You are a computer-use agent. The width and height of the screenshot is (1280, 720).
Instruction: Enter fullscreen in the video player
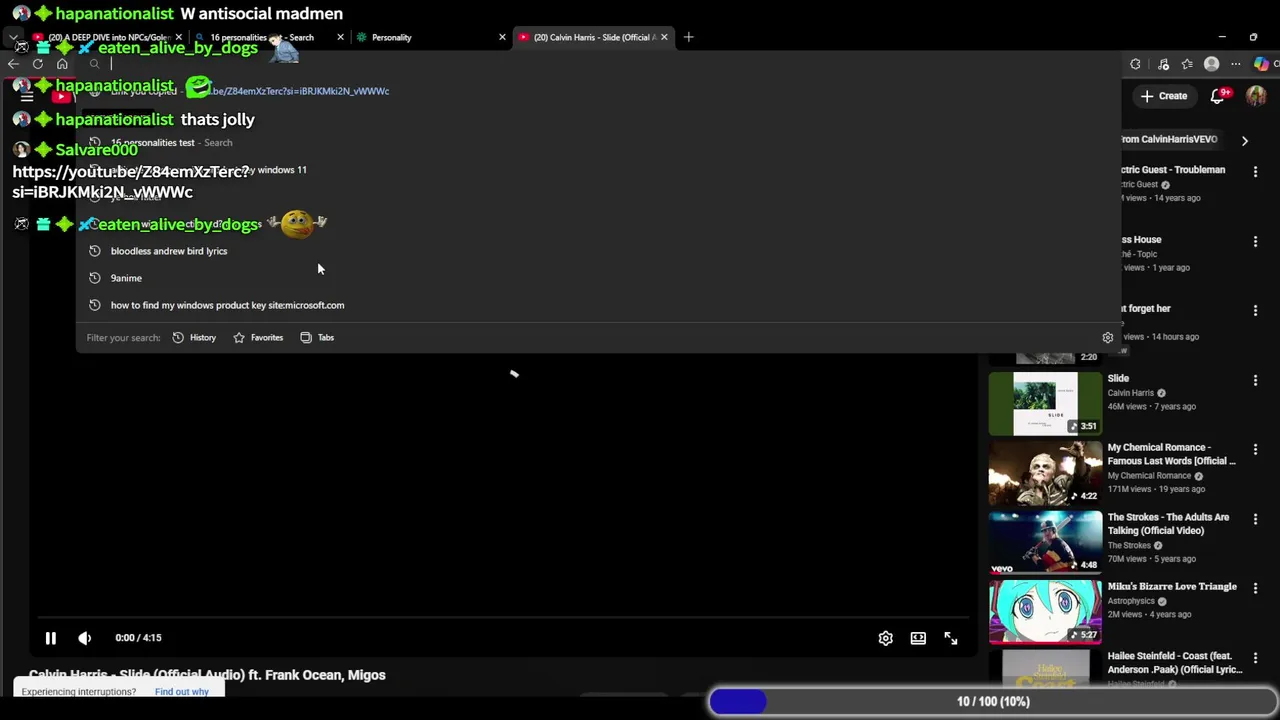click(x=951, y=638)
